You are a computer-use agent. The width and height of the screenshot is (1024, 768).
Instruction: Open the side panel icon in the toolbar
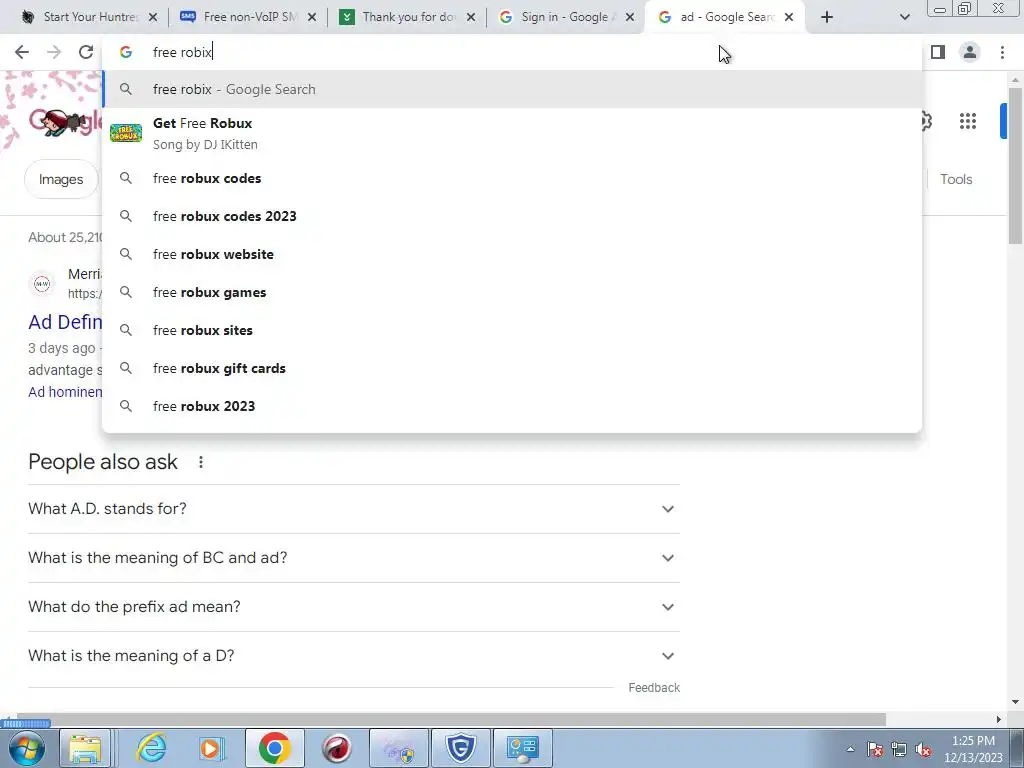click(x=938, y=52)
